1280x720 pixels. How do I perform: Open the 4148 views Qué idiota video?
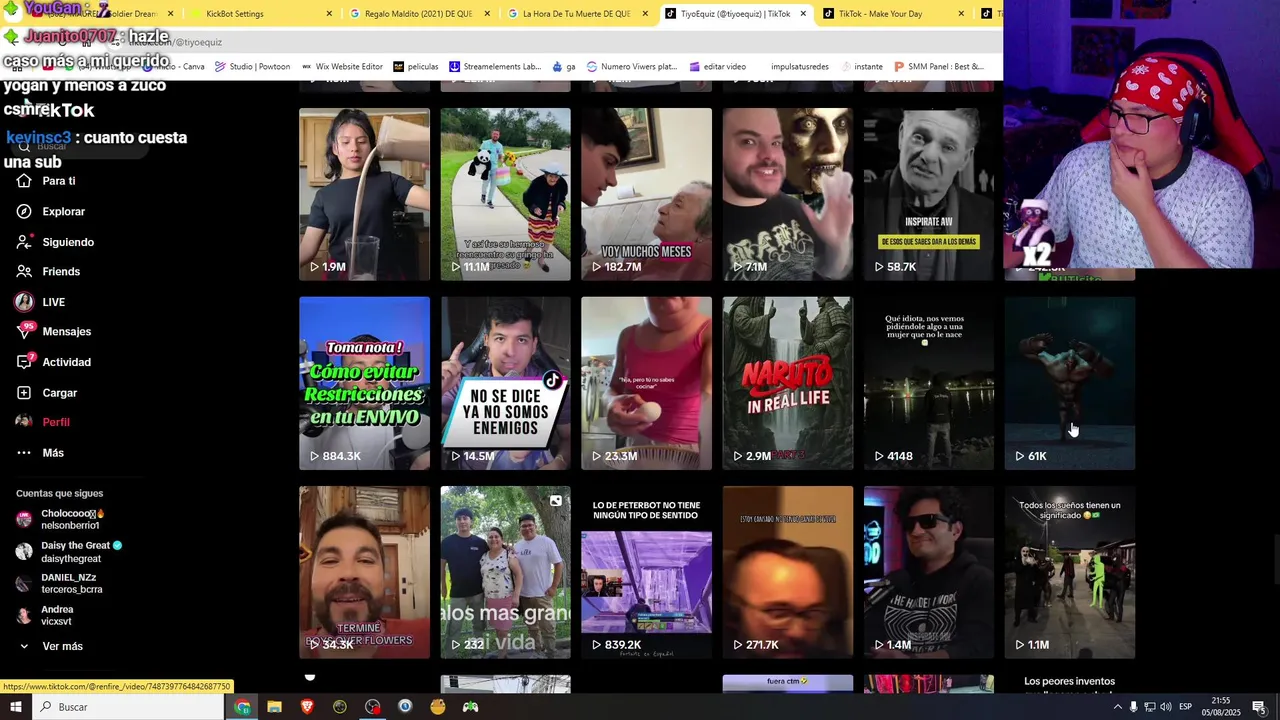tap(929, 383)
